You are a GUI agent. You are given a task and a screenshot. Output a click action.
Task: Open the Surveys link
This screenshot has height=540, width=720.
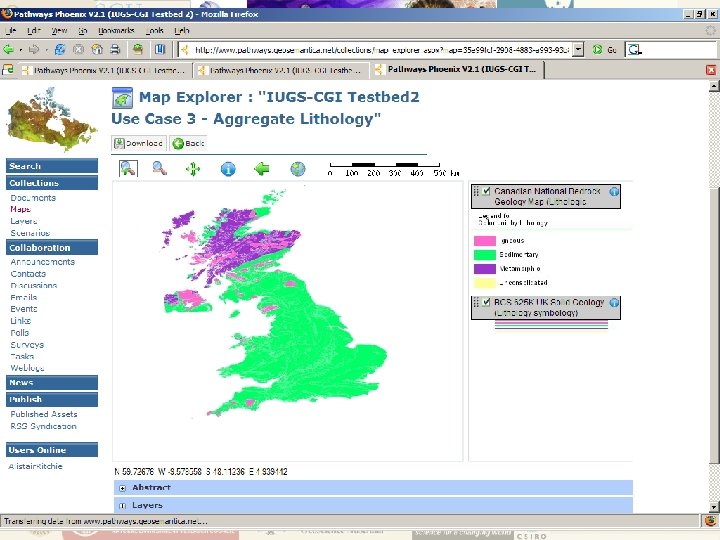point(27,344)
